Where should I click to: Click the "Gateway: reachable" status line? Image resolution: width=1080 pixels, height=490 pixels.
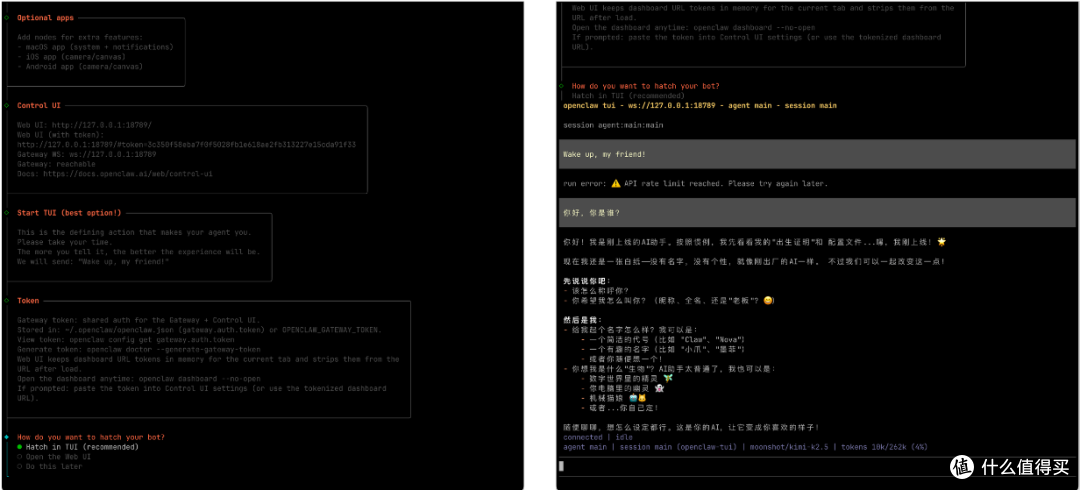tap(54, 164)
